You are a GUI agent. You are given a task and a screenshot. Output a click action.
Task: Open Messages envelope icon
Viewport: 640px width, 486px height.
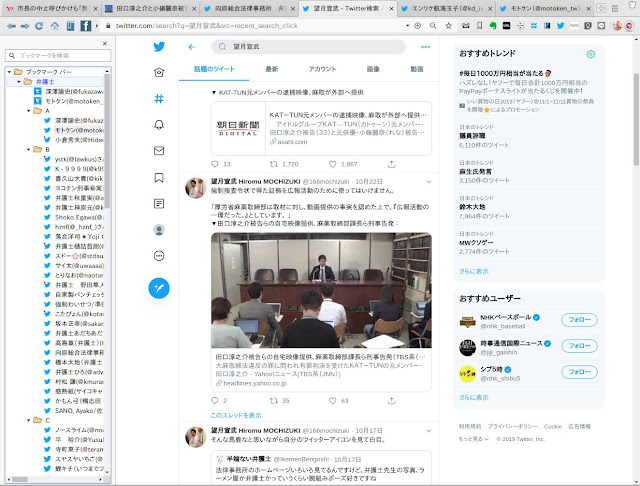click(x=159, y=151)
